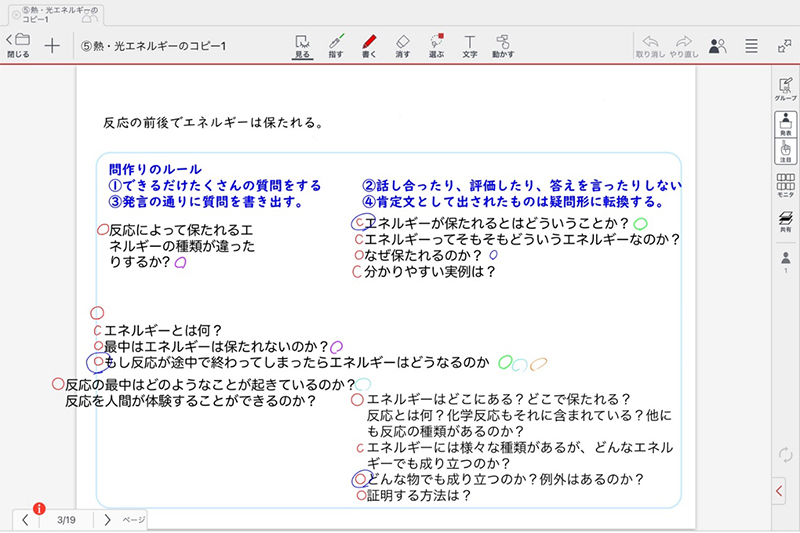
Task: Switch to the ⑤熱・光エネルギーのコピー1 tab
Action: [x=50, y=14]
